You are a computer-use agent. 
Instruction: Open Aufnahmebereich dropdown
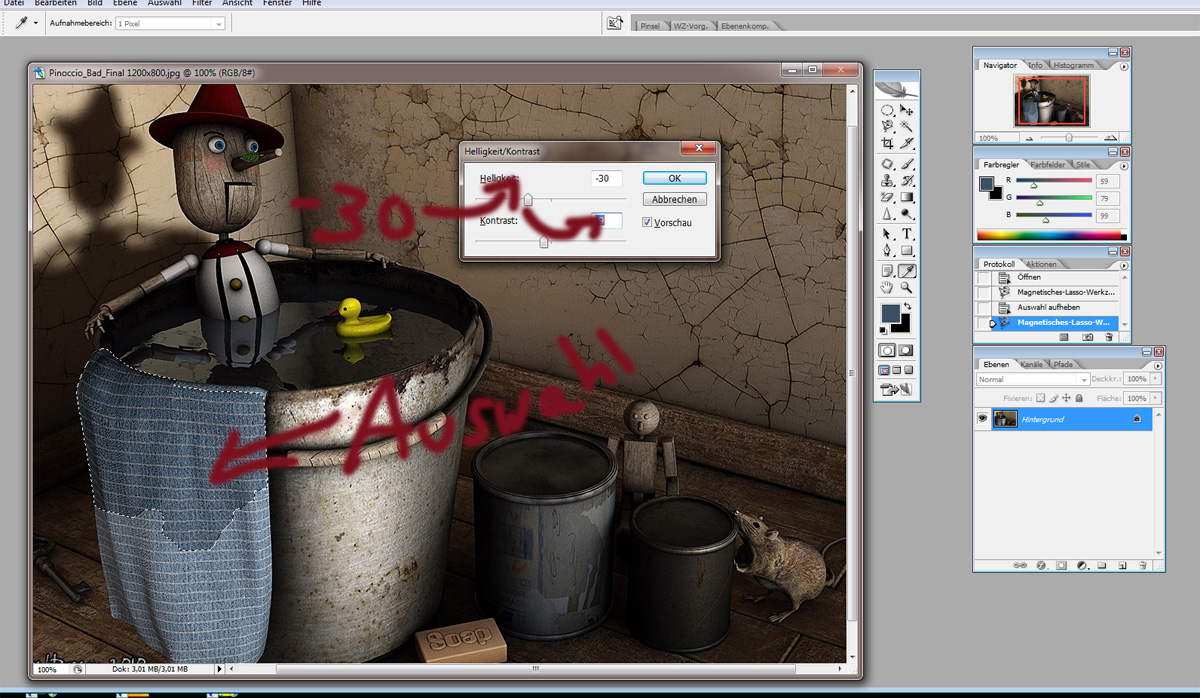169,22
